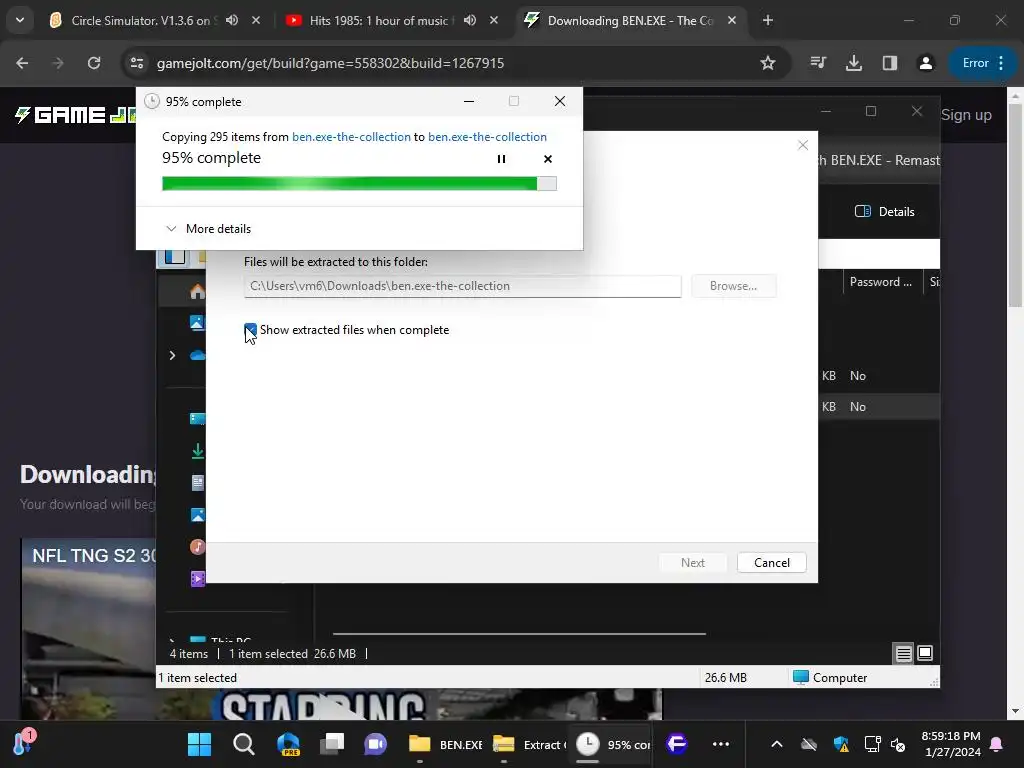
Task: Click the Next button in extract dialog
Action: [x=692, y=562]
